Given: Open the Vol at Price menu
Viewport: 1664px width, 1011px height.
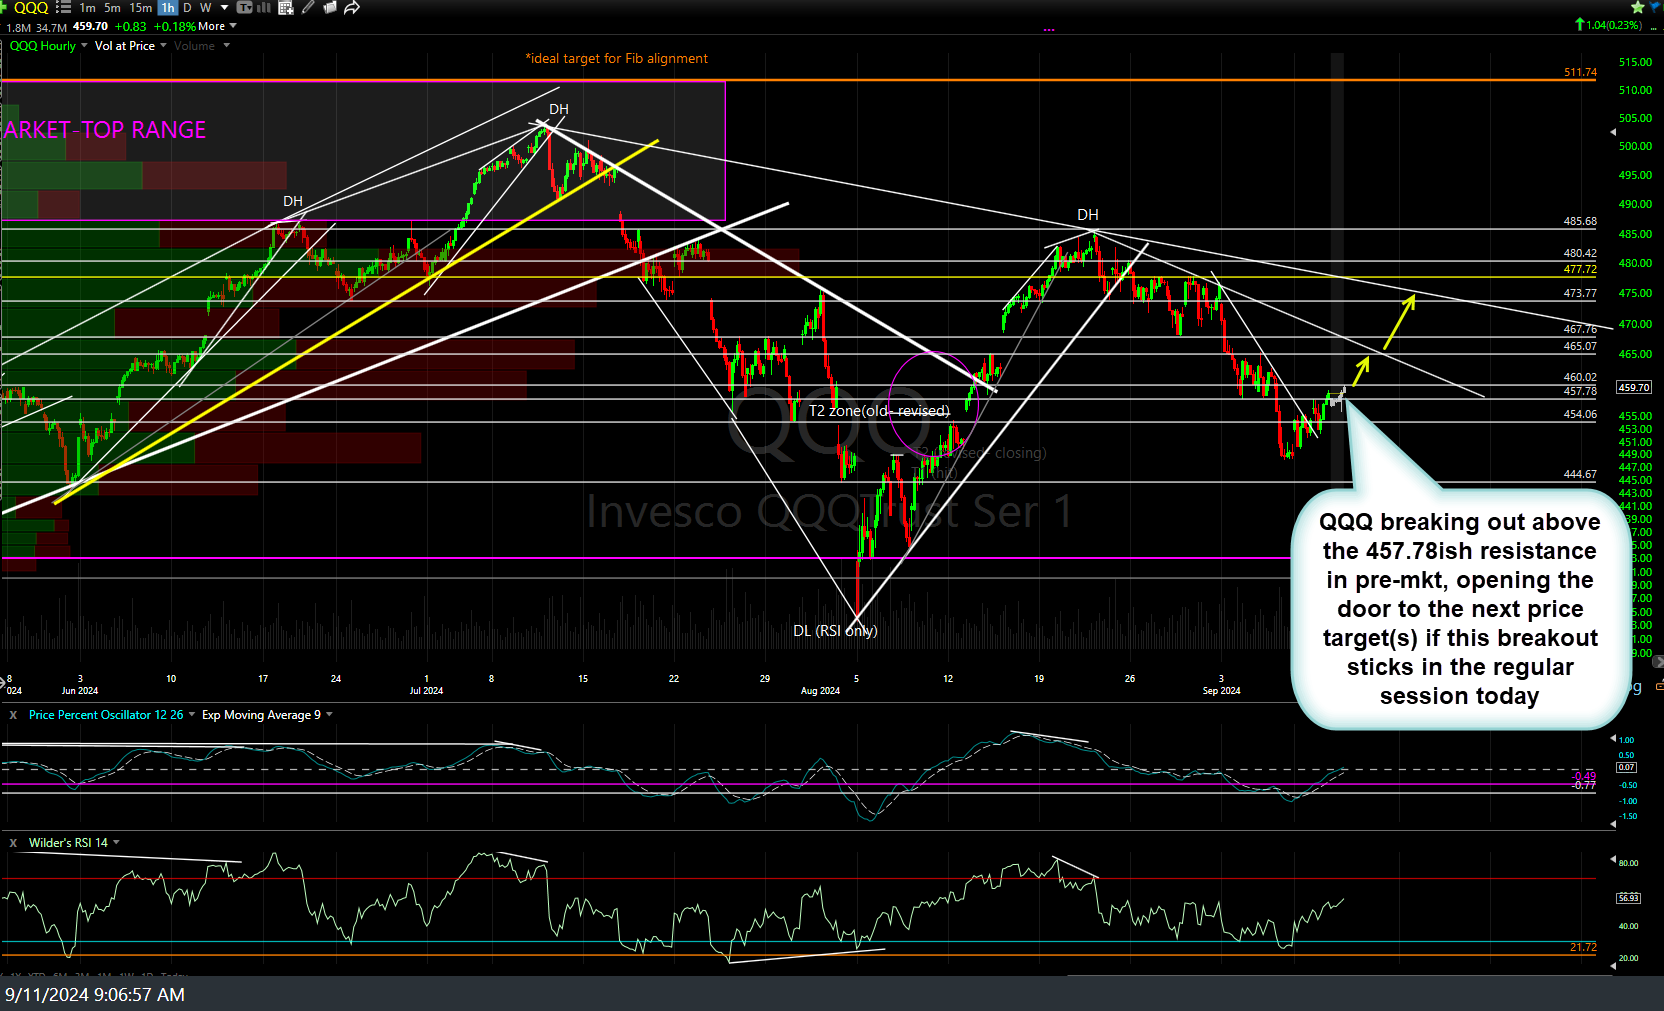Looking at the screenshot, I should pos(129,45).
